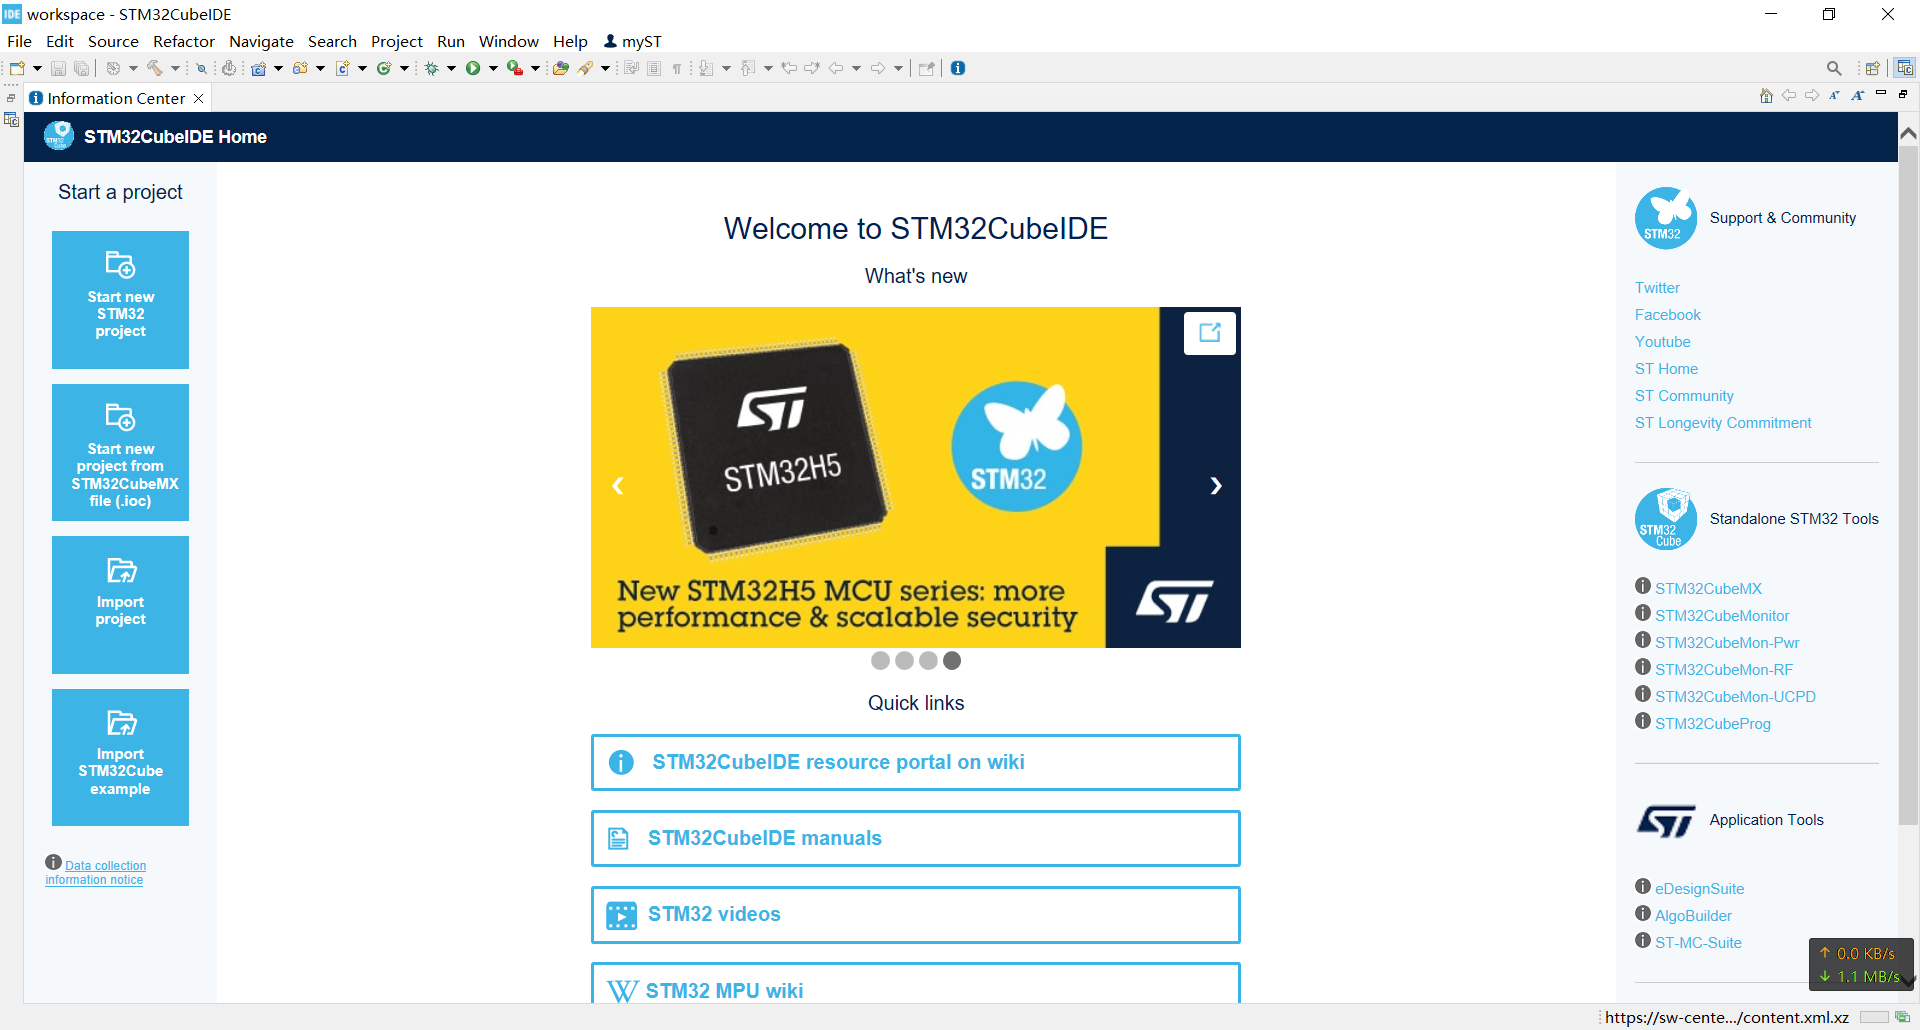Select the third carousel dot

pyautogui.click(x=928, y=660)
